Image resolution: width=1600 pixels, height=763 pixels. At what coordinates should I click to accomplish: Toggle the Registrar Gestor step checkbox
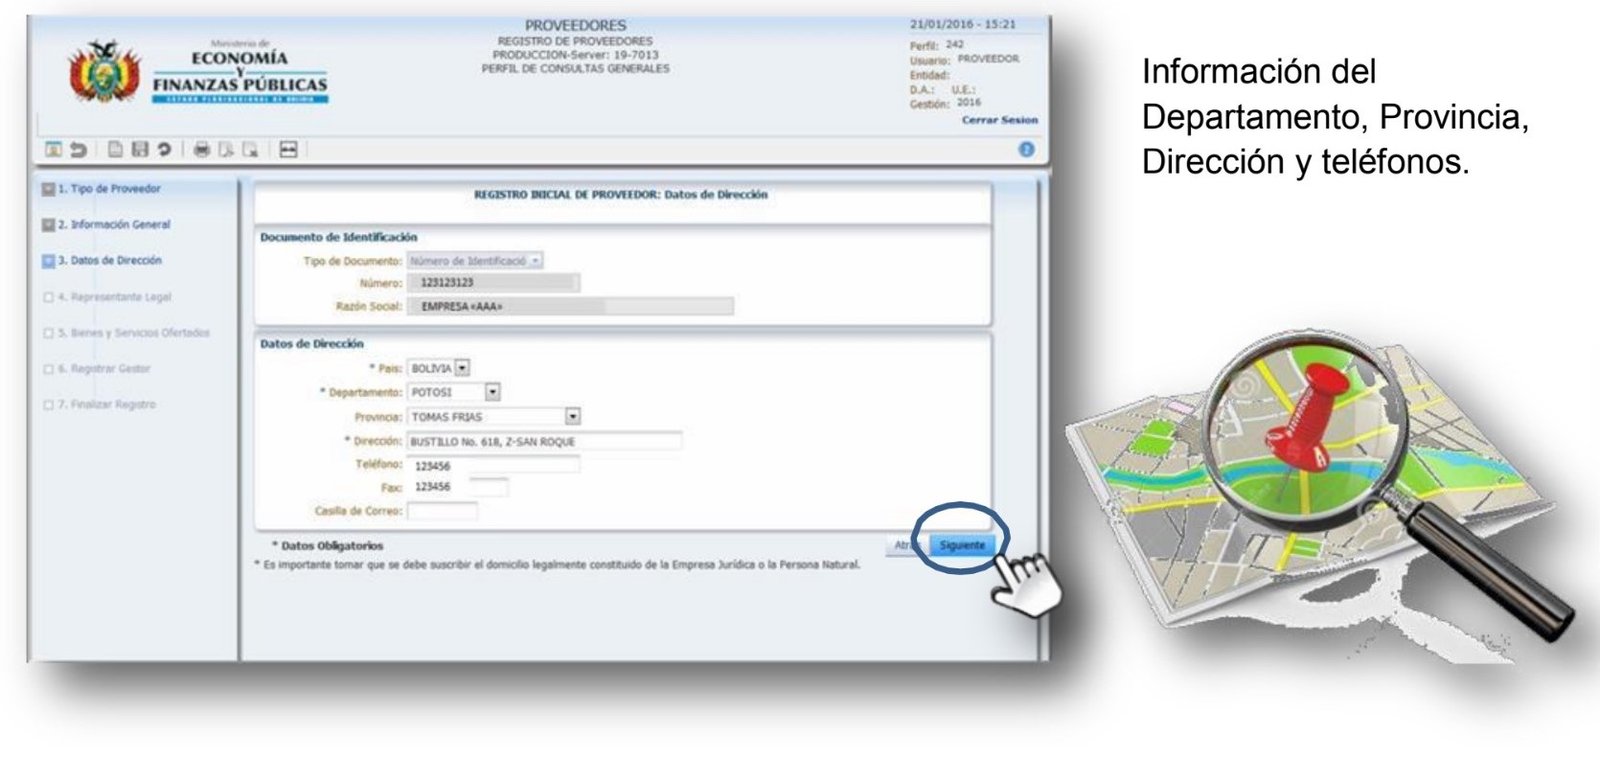(48, 369)
